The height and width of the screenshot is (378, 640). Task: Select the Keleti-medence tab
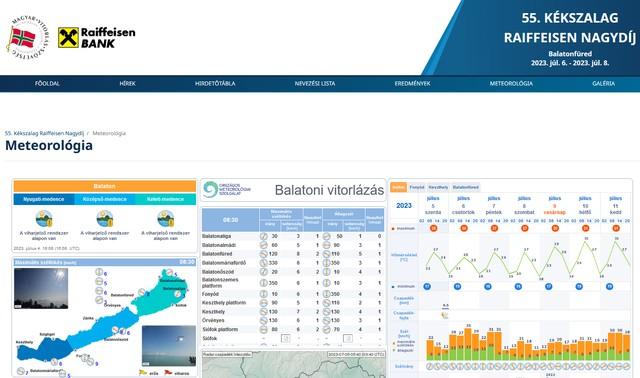point(165,199)
